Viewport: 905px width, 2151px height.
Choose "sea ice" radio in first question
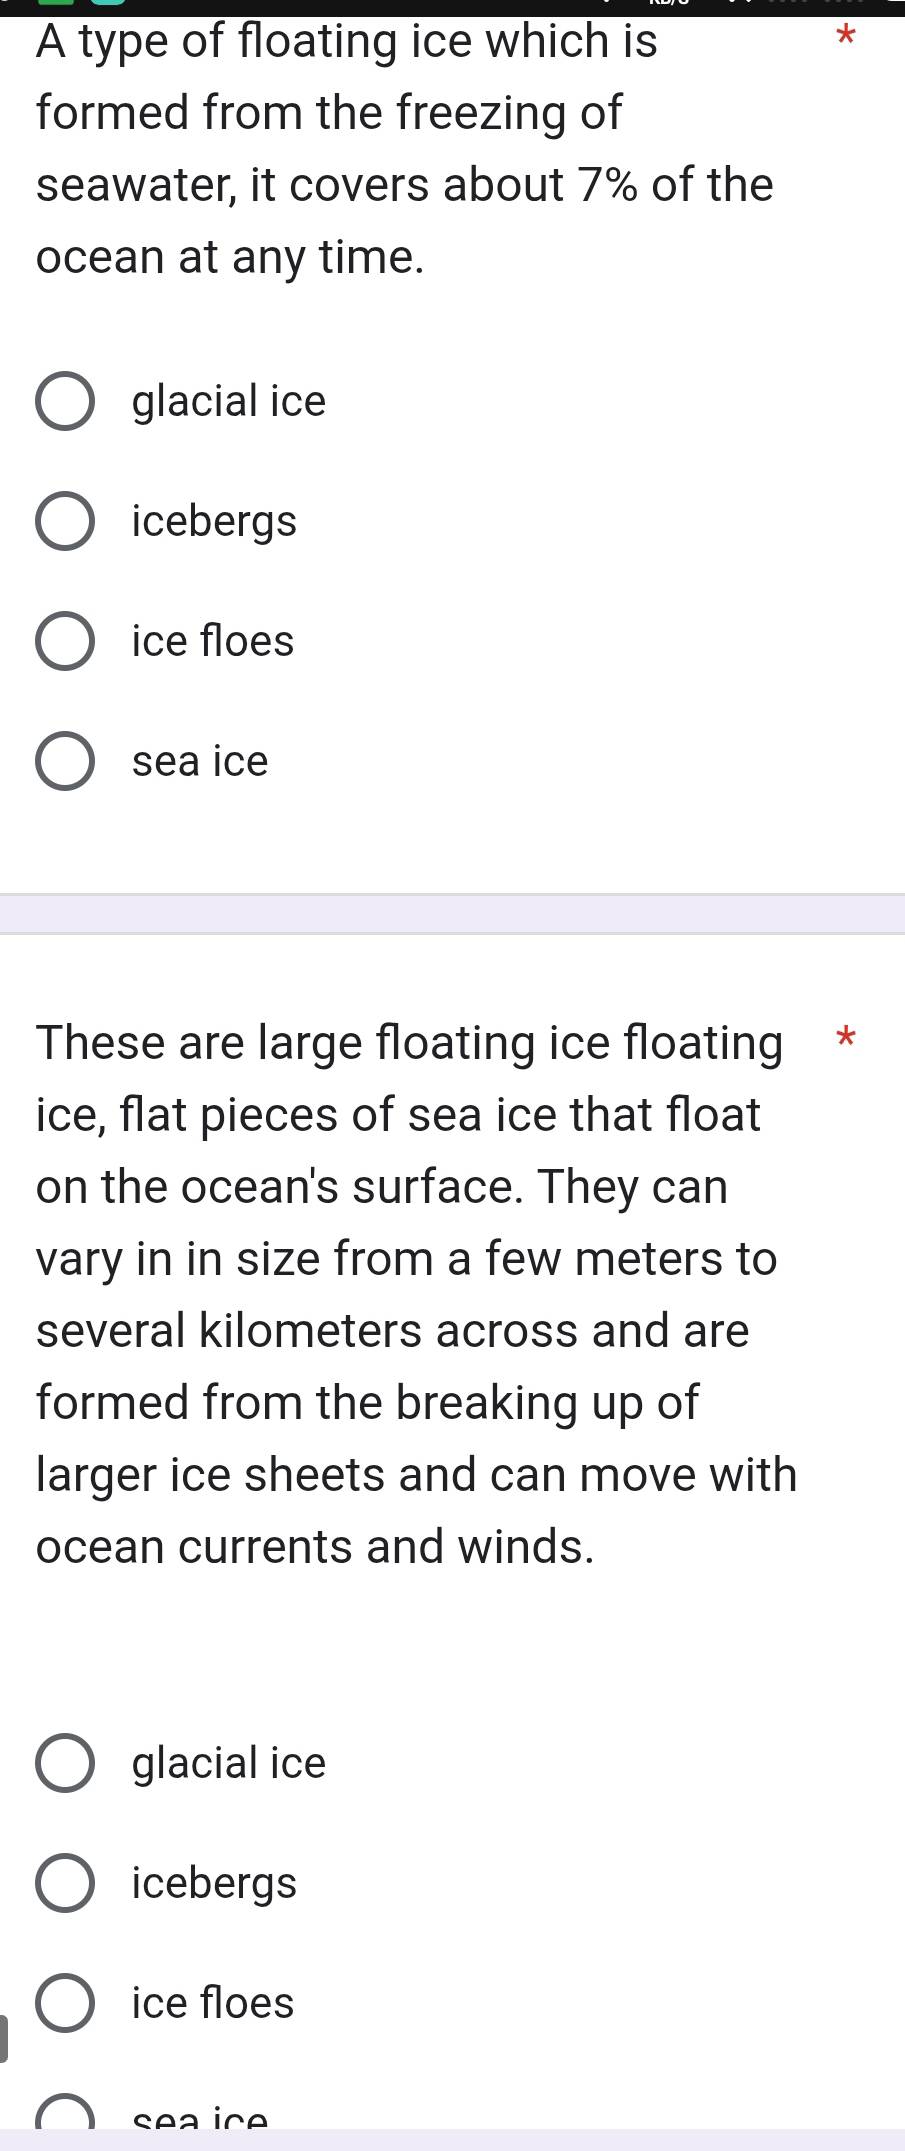[65, 762]
